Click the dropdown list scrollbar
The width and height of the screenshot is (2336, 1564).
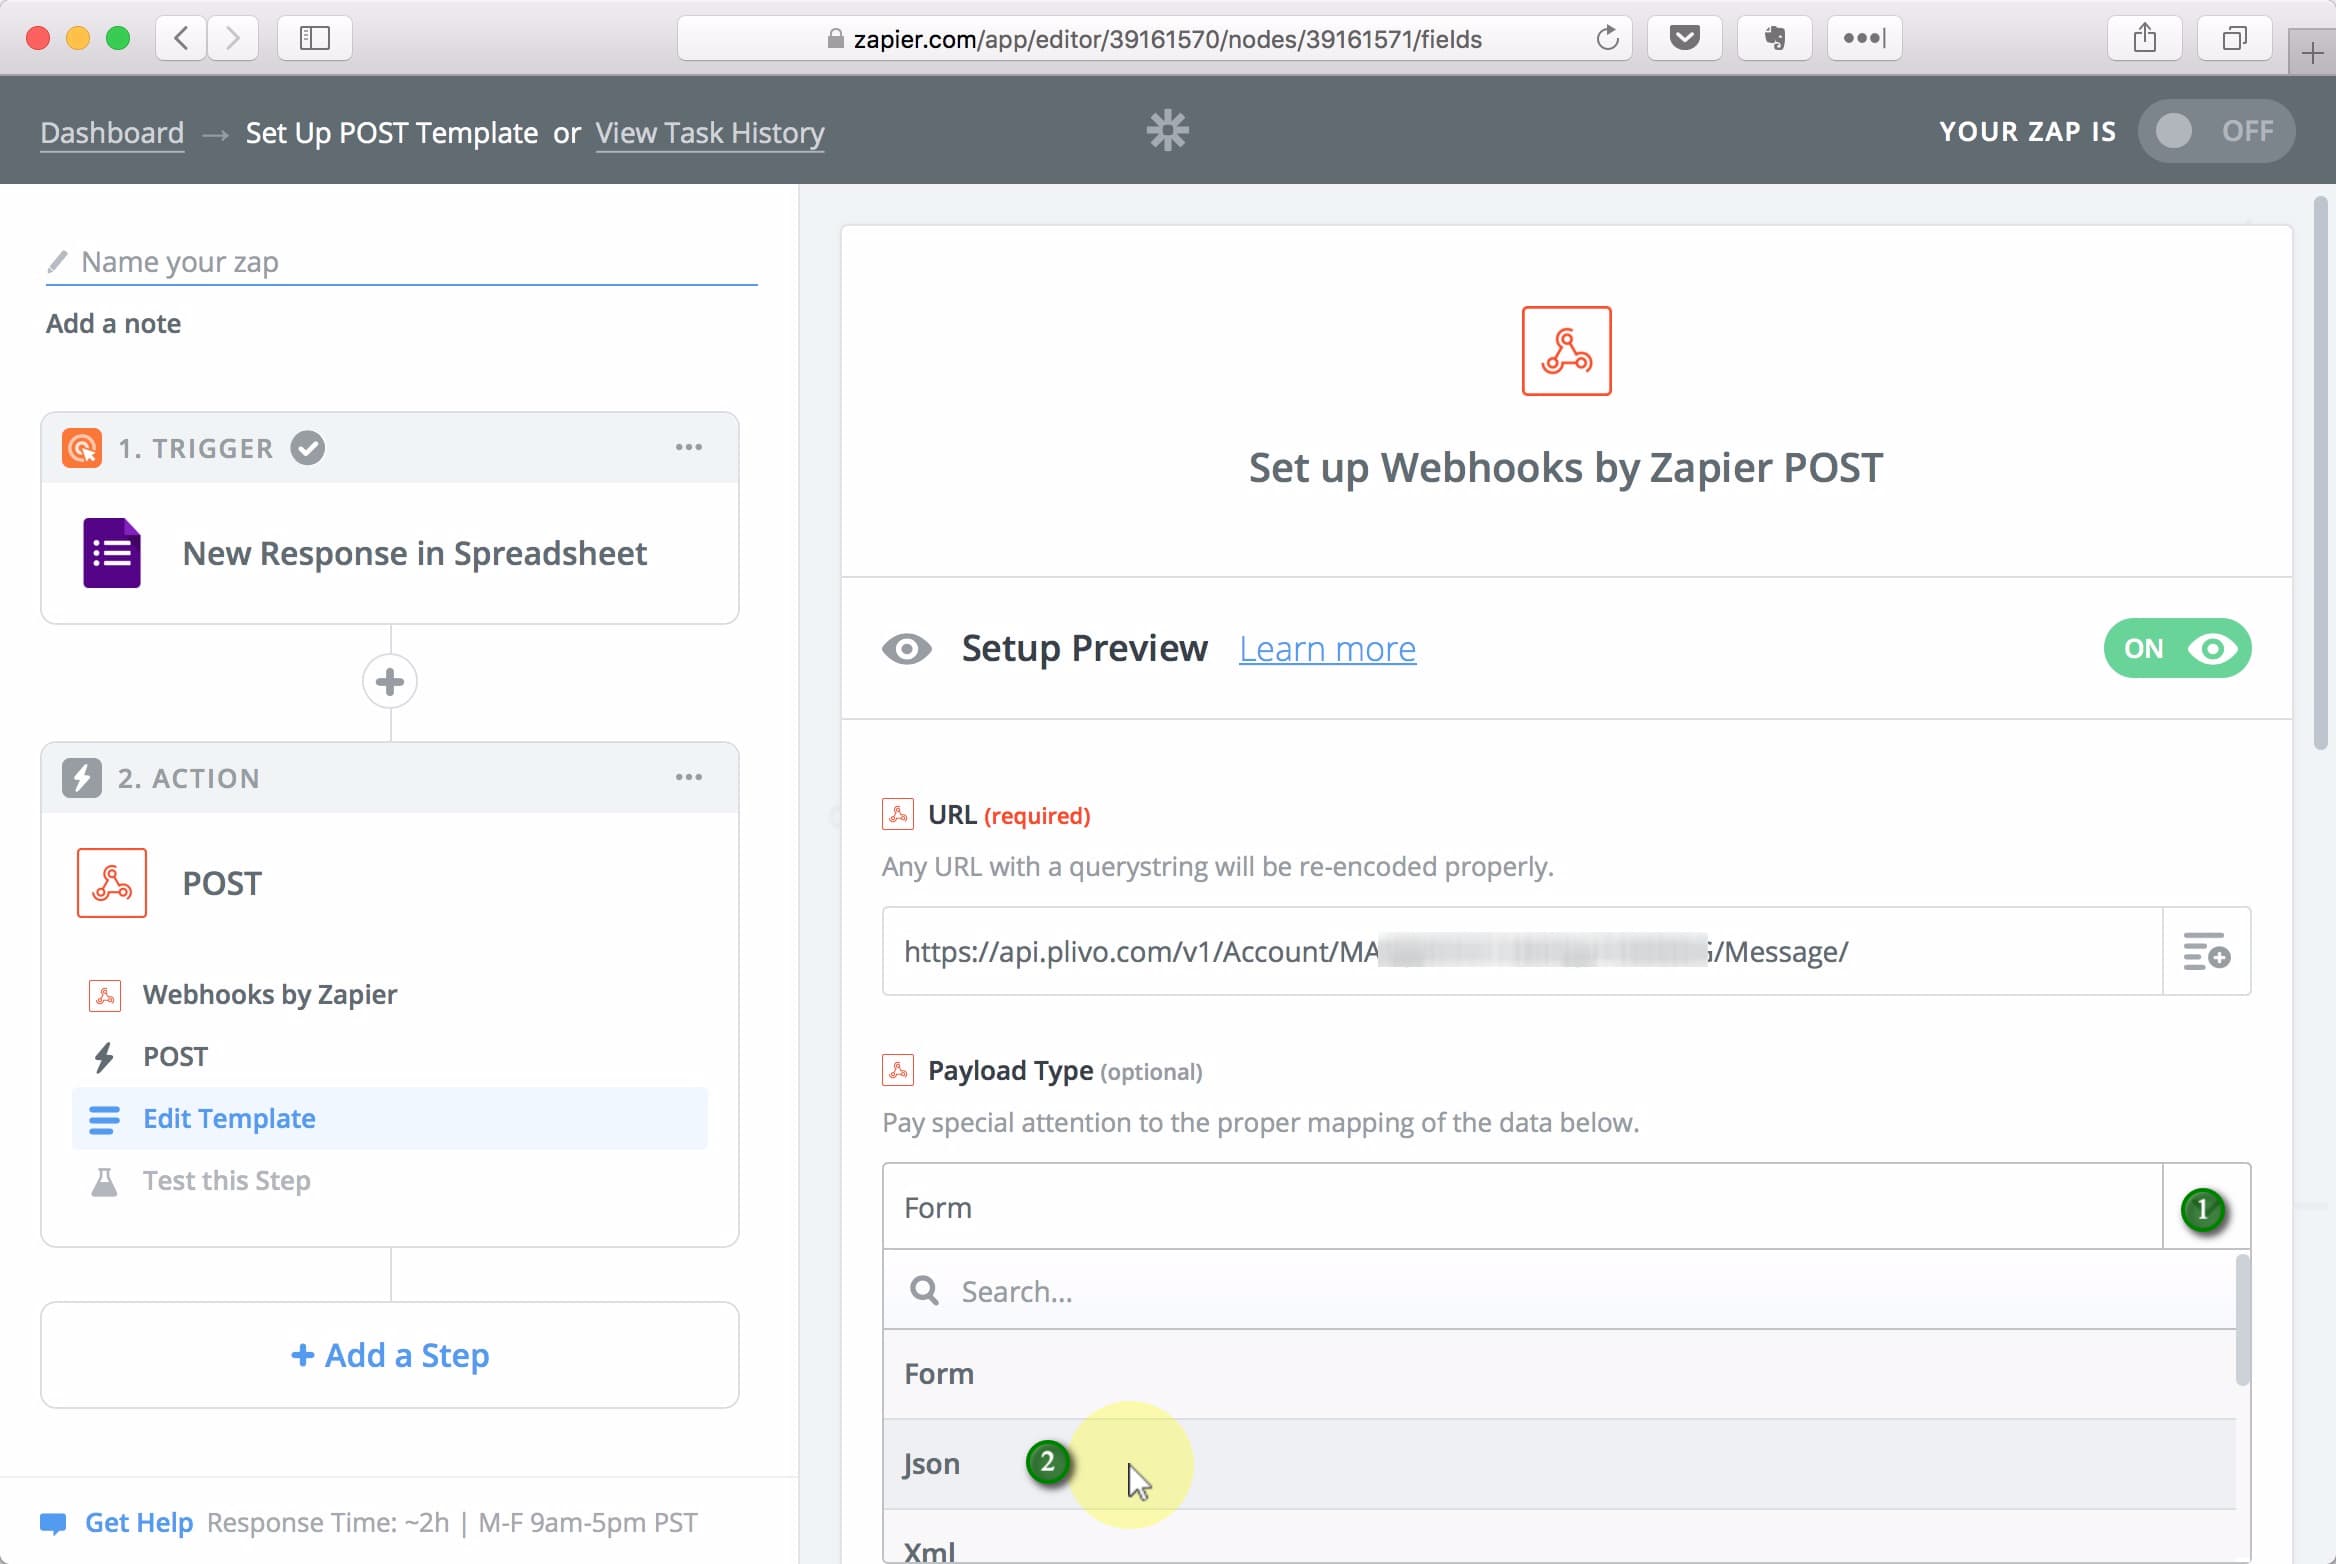pos(2243,1320)
